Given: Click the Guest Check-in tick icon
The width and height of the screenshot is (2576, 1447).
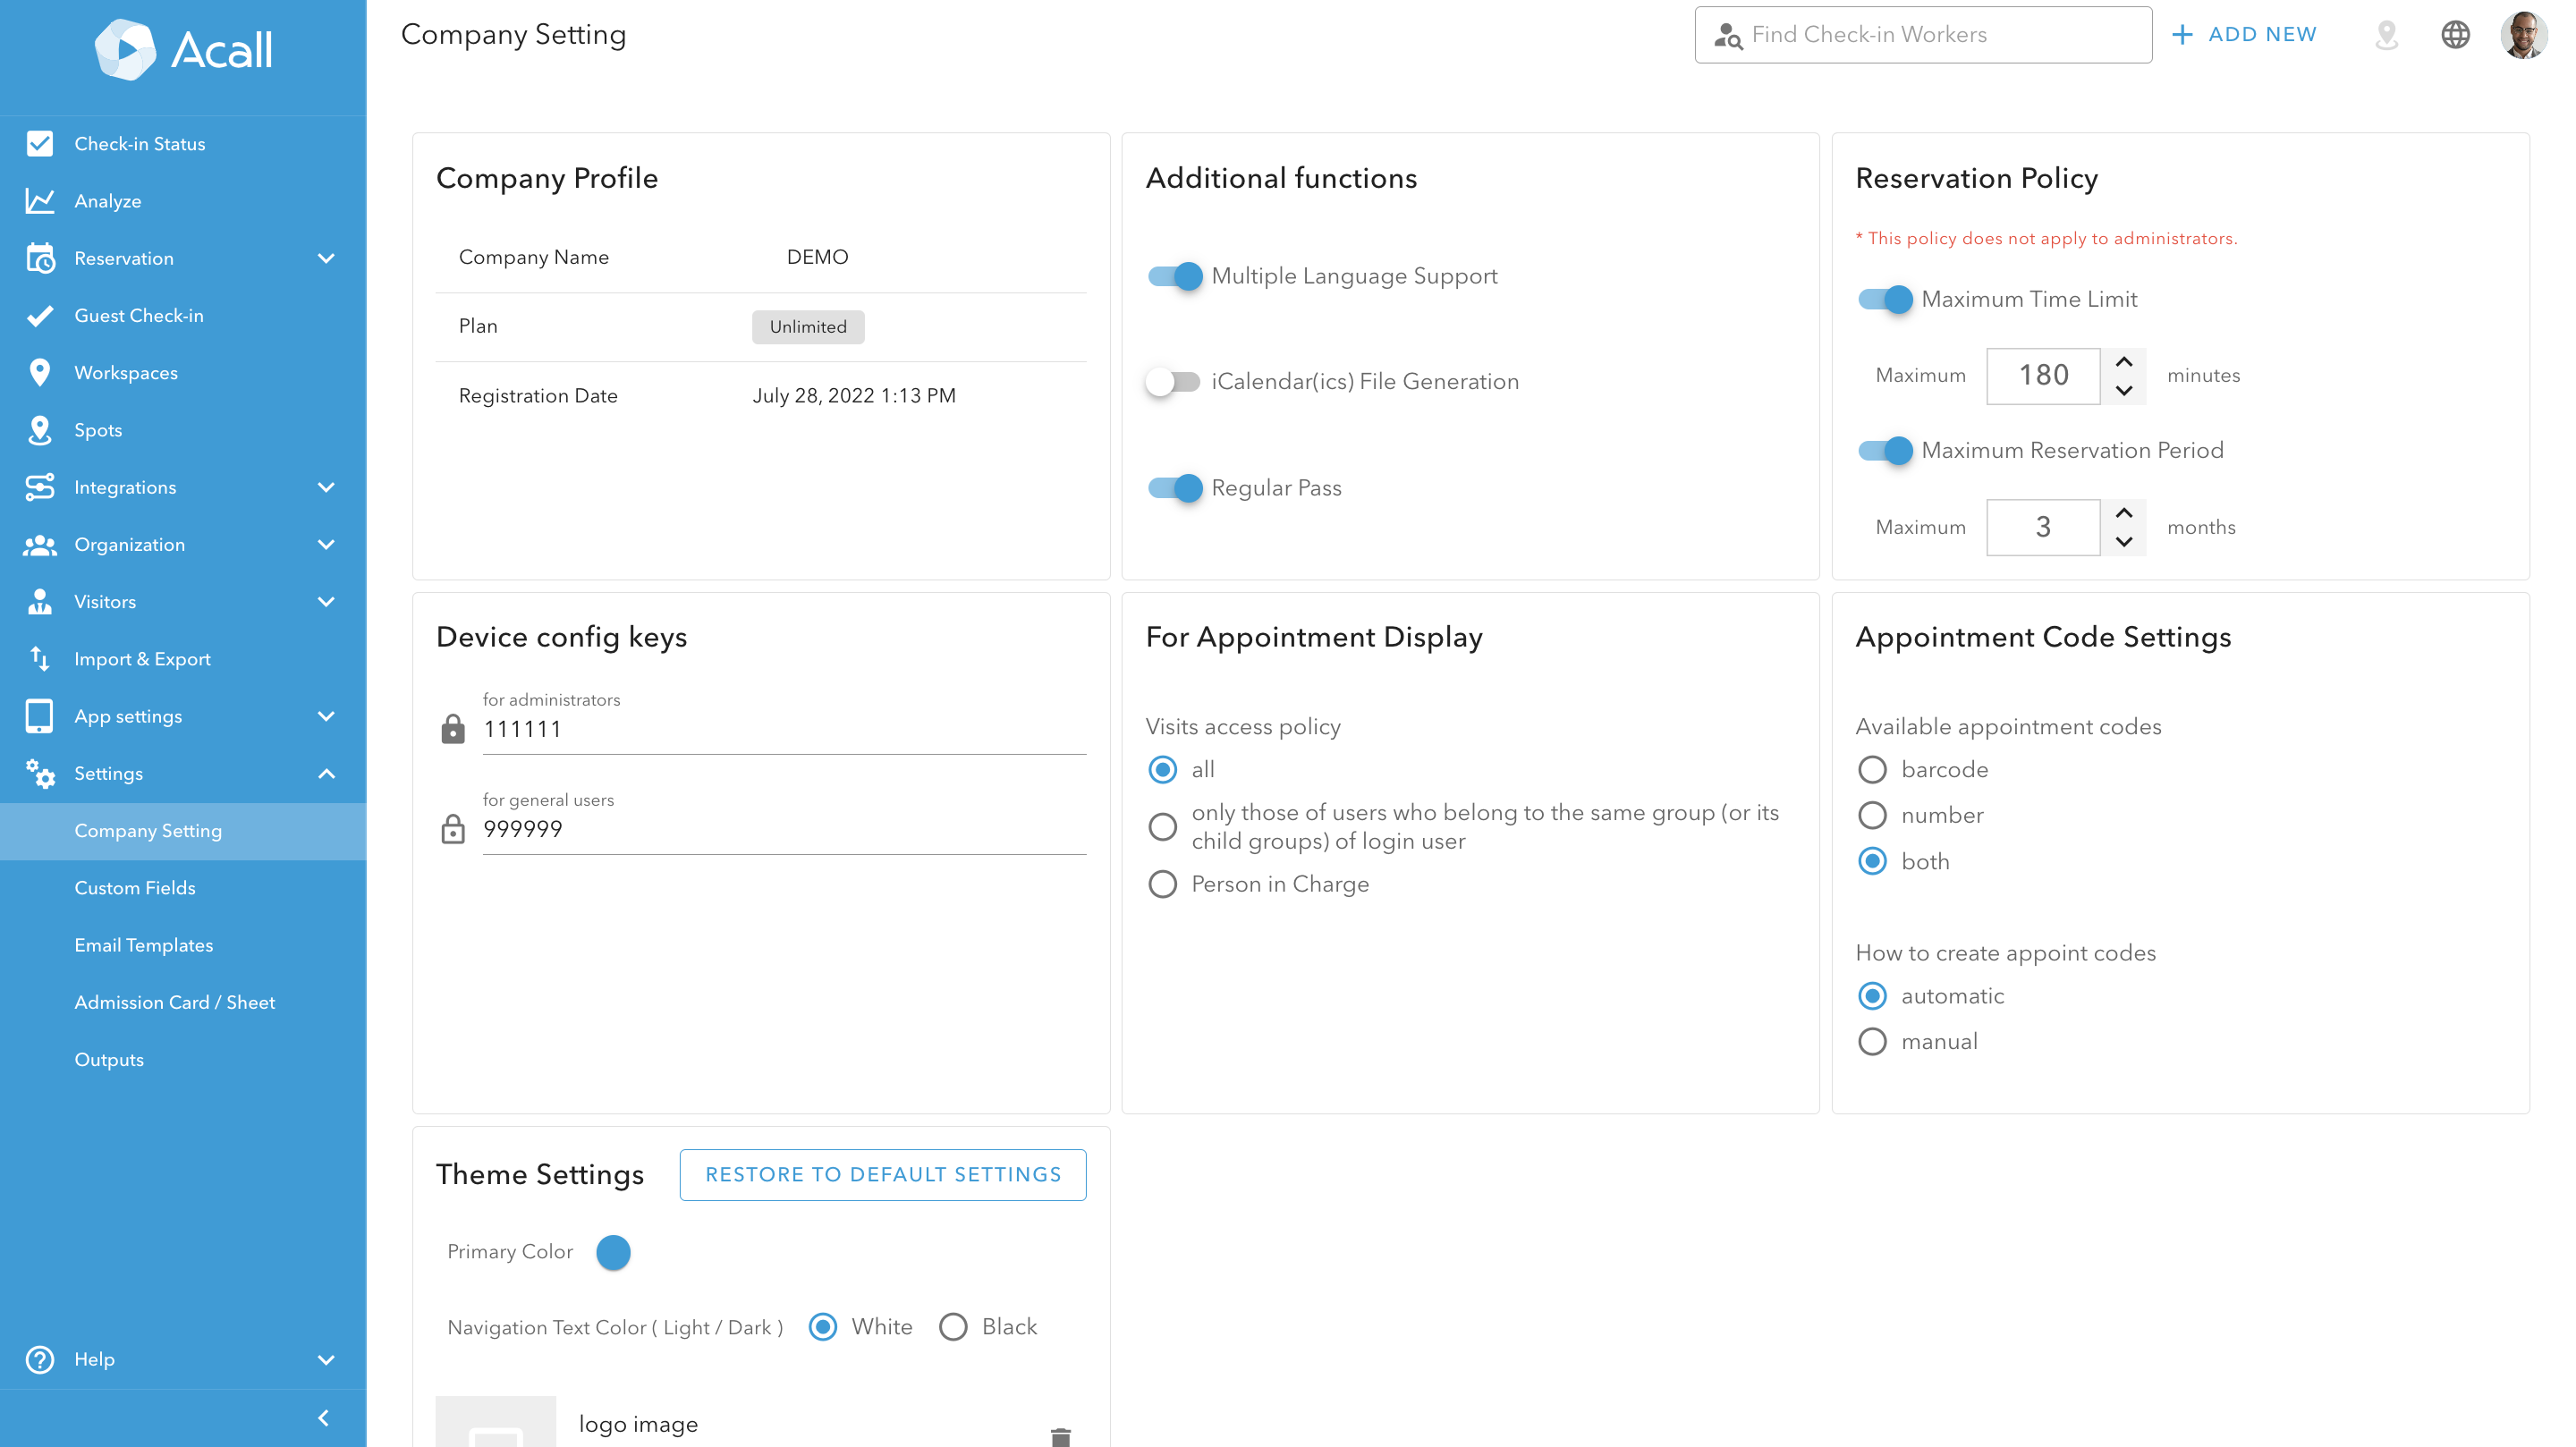Looking at the screenshot, I should point(40,316).
